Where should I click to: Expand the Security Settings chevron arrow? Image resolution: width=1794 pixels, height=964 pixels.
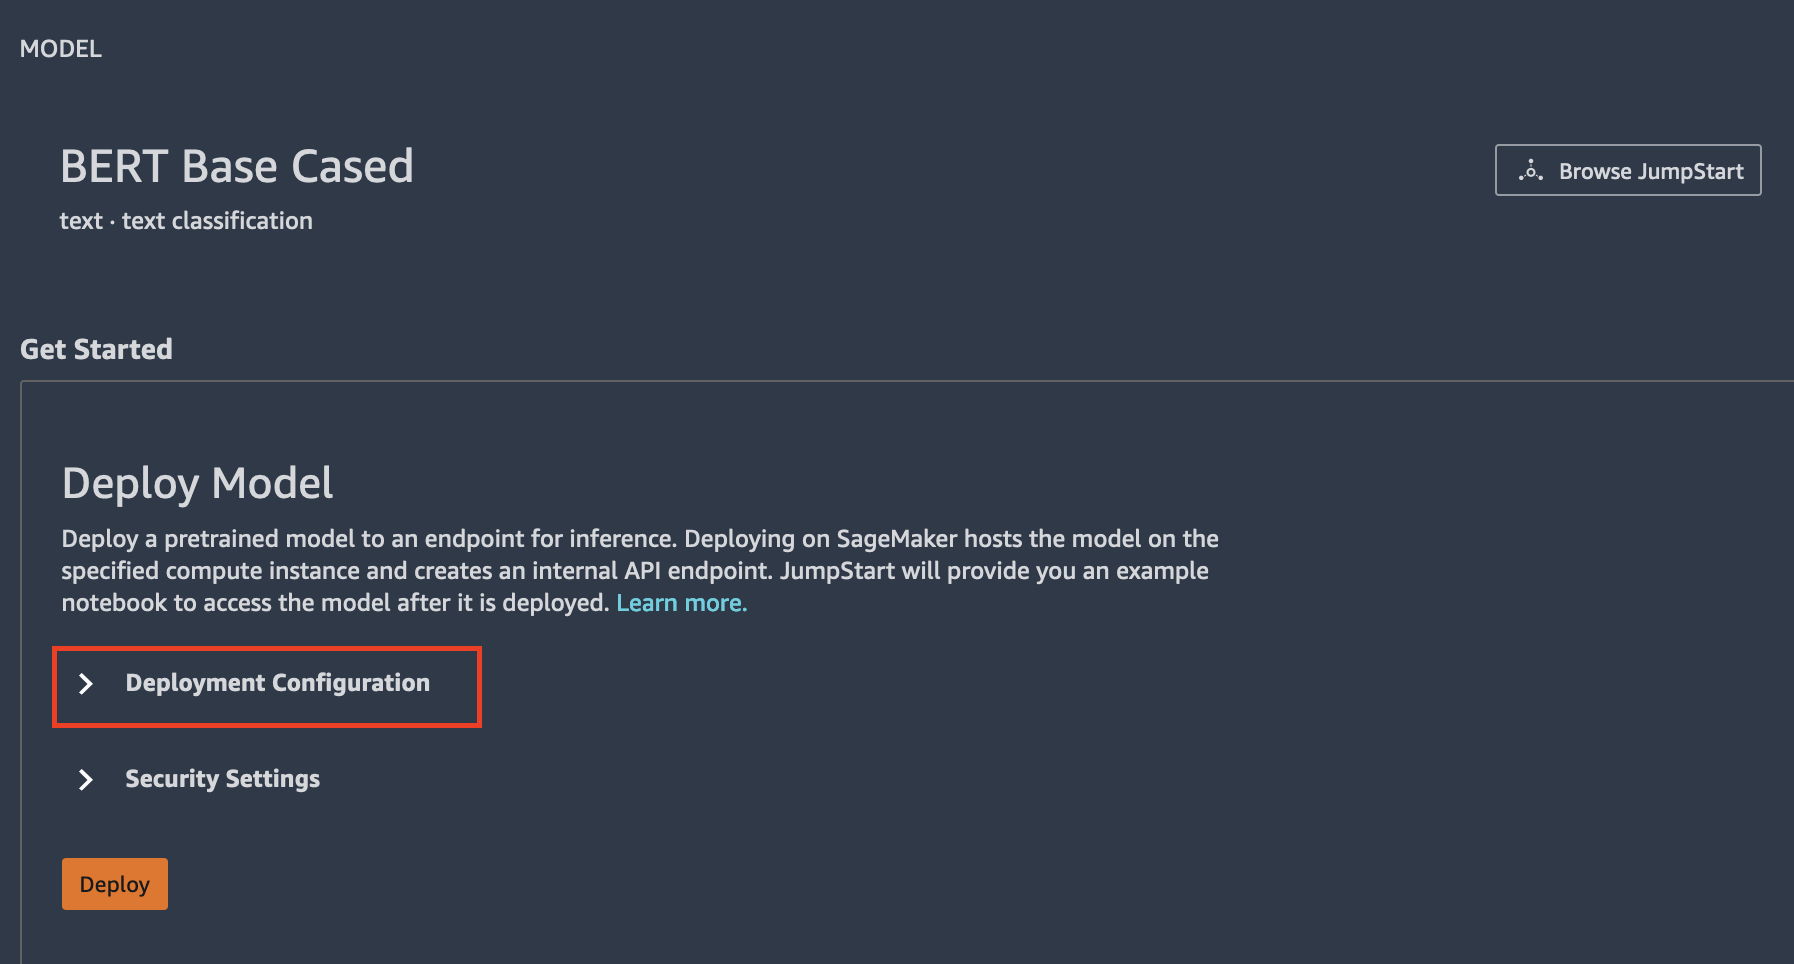coord(86,780)
